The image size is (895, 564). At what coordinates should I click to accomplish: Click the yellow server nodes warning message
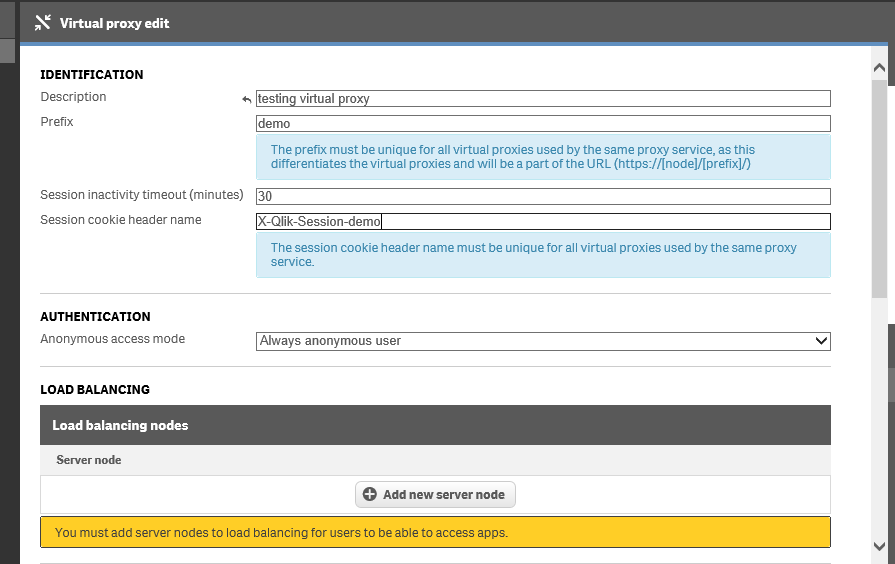pos(435,532)
